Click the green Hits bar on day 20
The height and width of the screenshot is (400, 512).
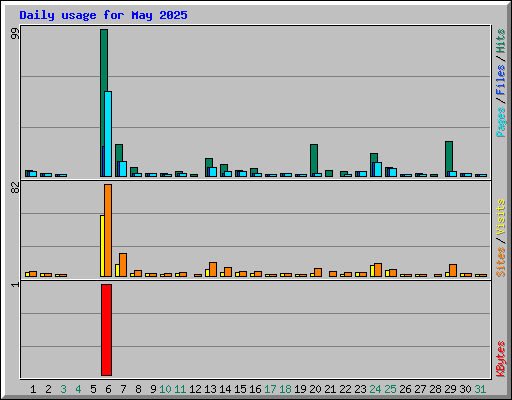(x=314, y=159)
